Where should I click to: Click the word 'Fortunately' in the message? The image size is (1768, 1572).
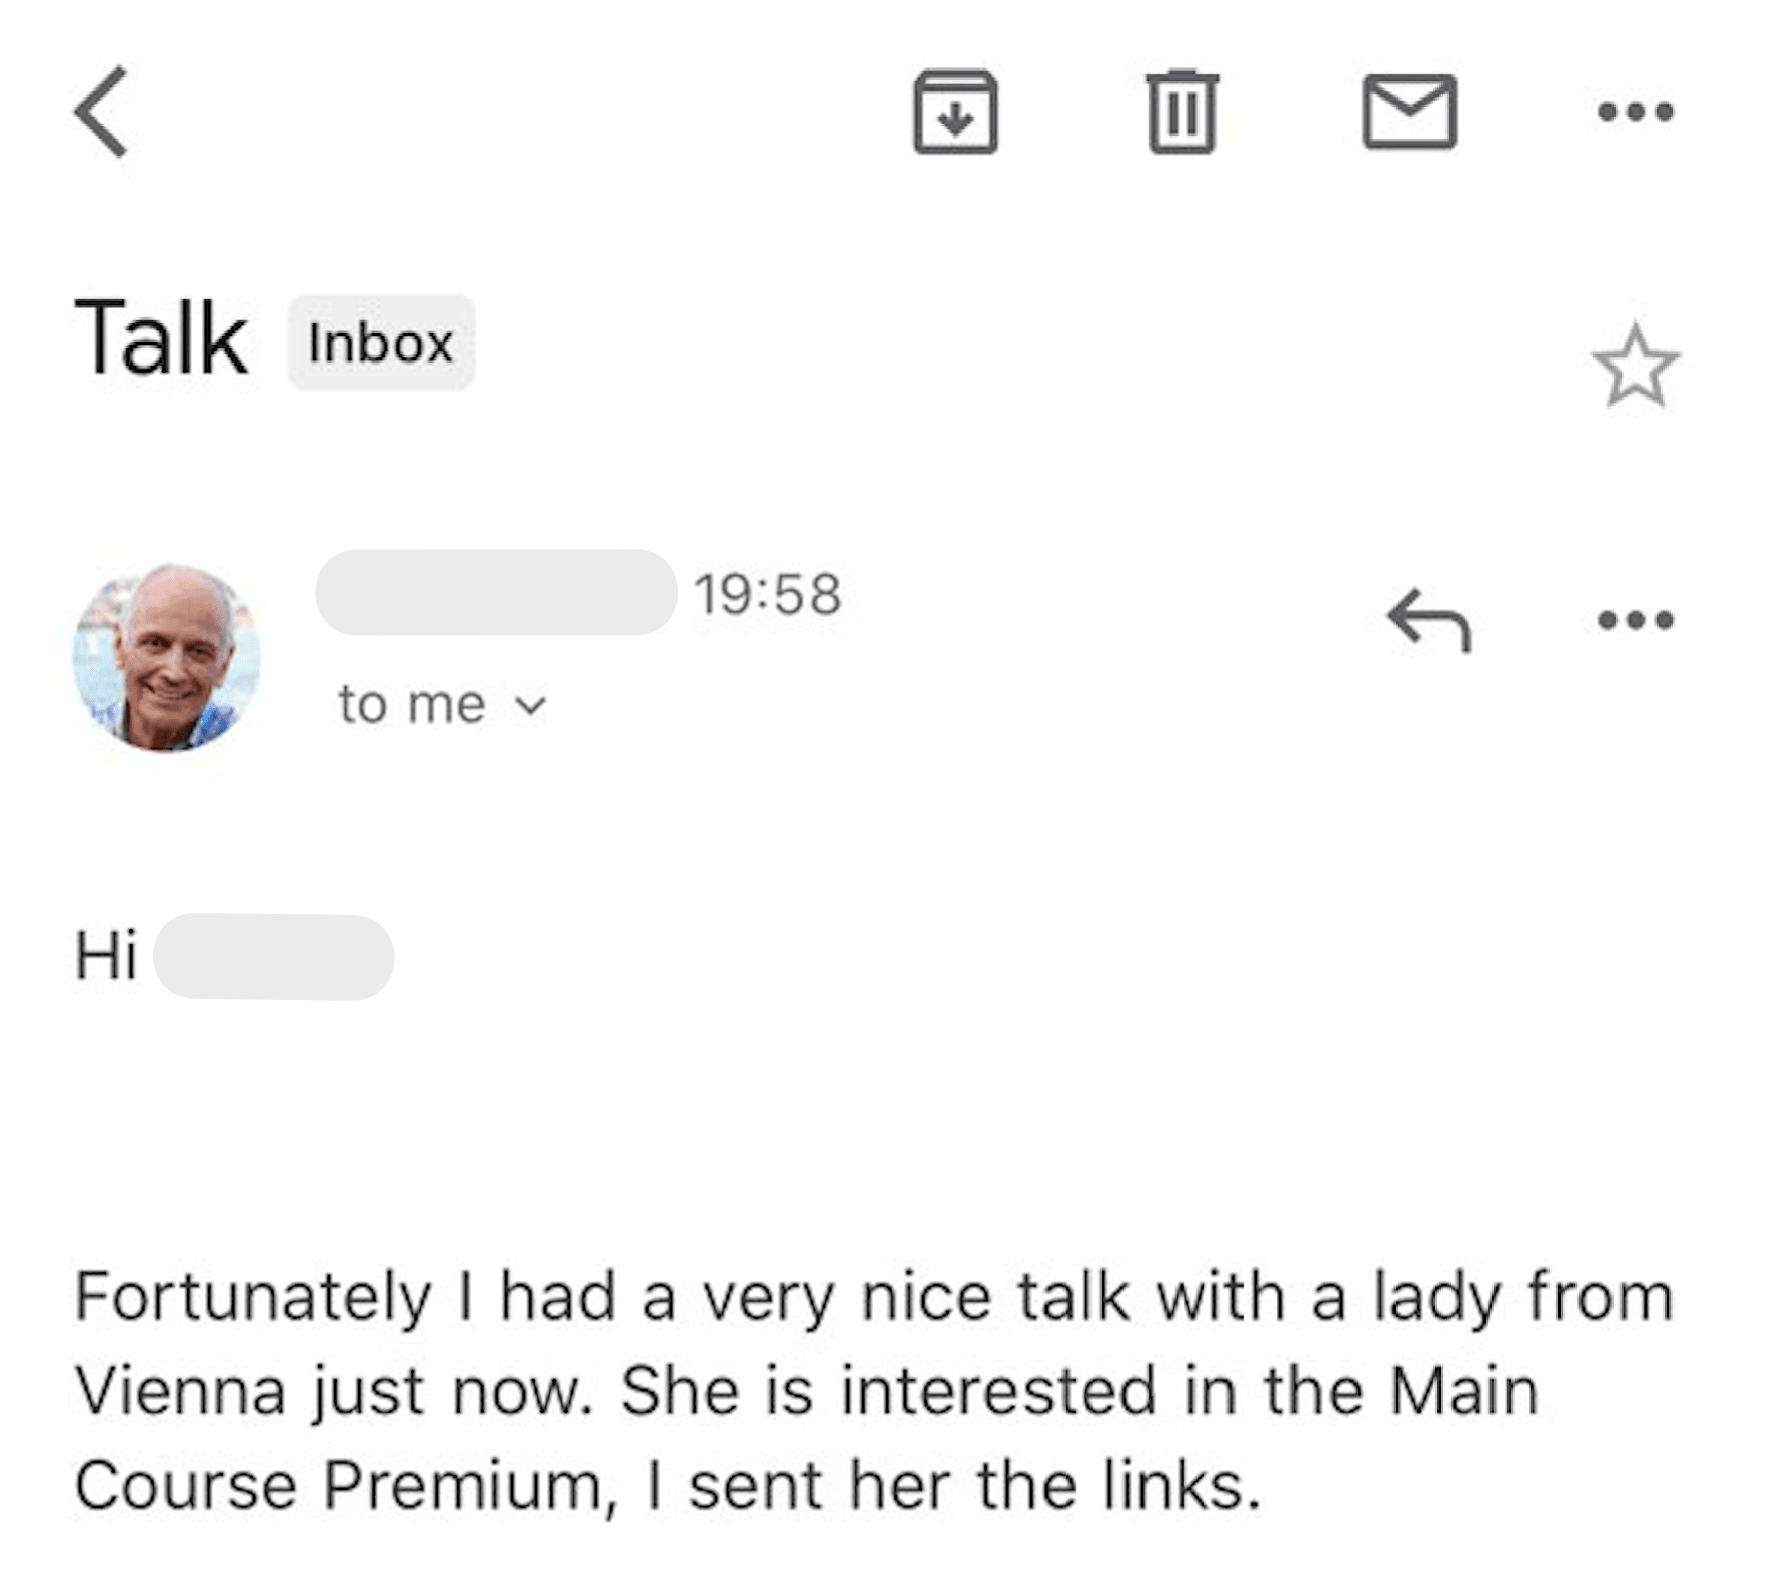pyautogui.click(x=252, y=1297)
